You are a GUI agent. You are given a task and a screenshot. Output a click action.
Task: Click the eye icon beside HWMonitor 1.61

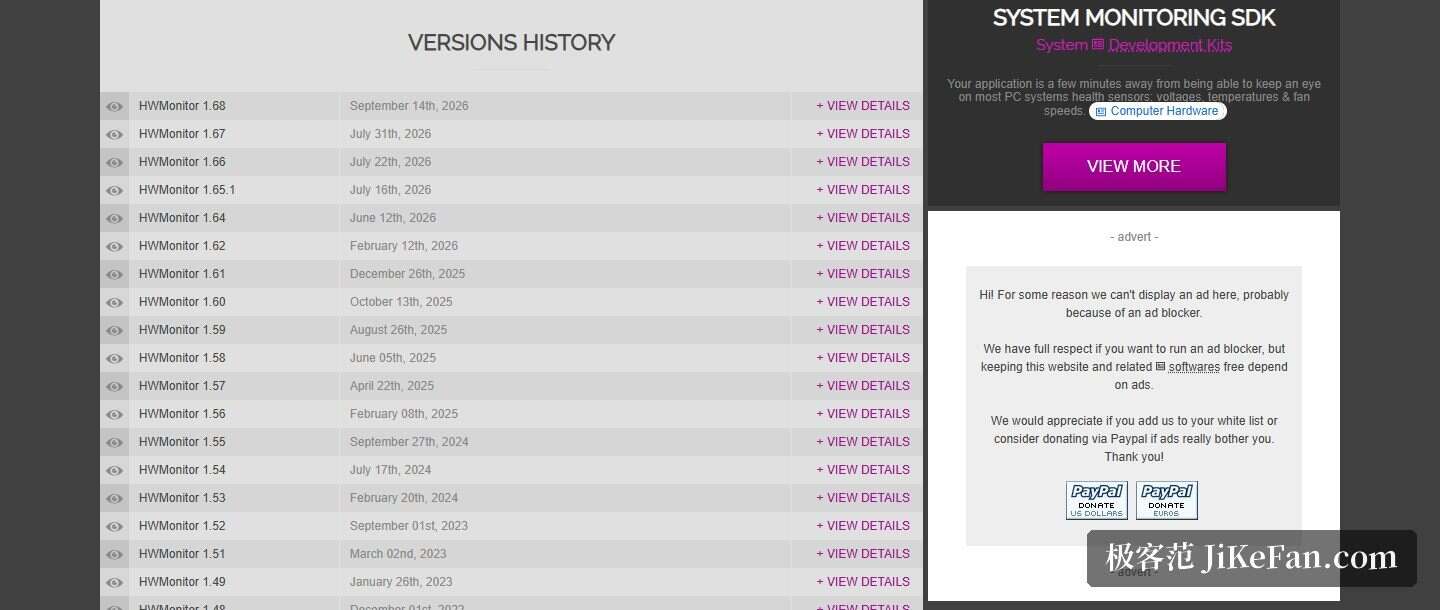tap(115, 274)
